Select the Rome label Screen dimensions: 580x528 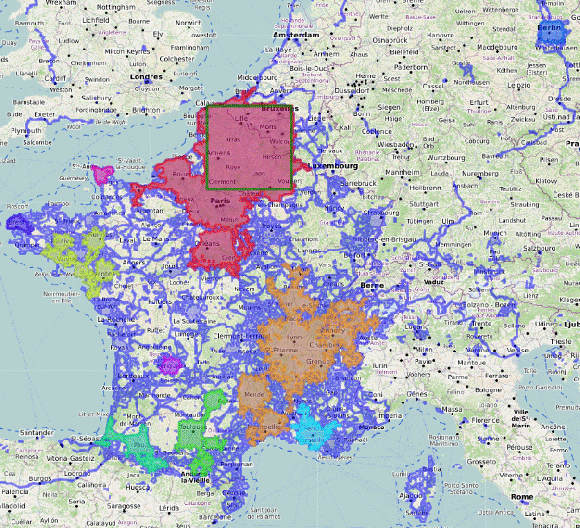(x=522, y=497)
